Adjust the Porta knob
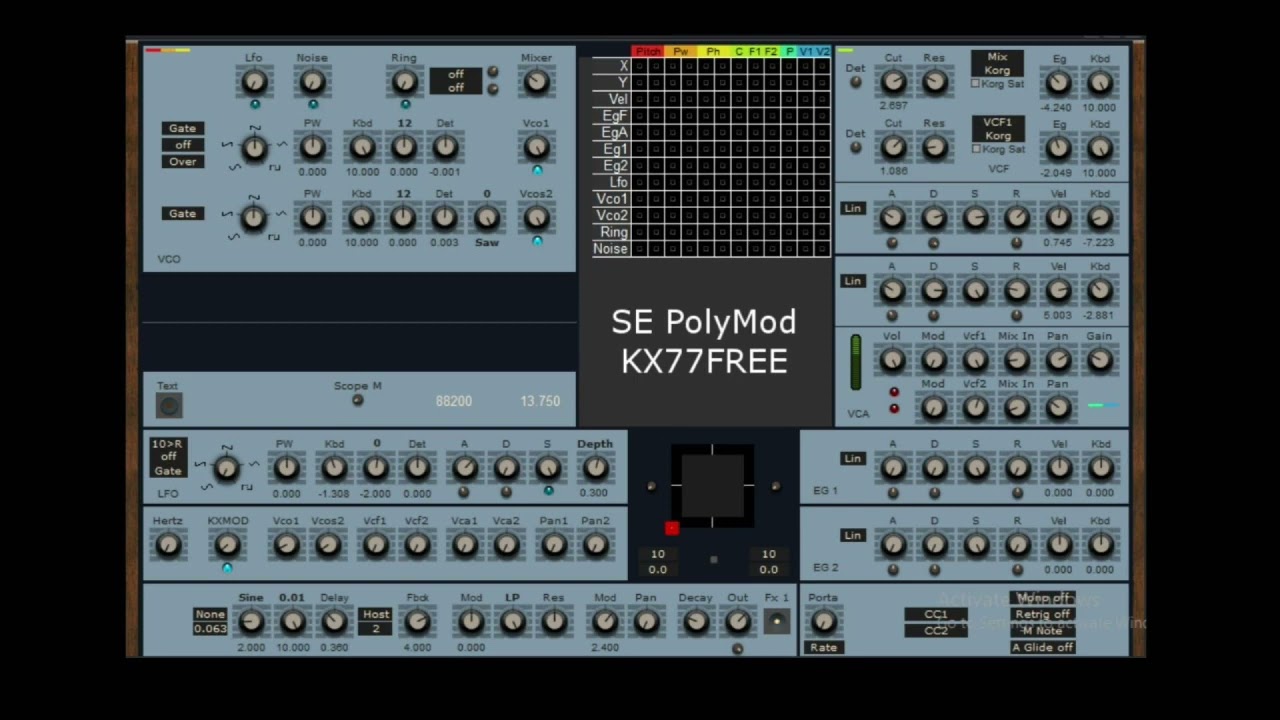This screenshot has height=720, width=1280. tap(823, 621)
